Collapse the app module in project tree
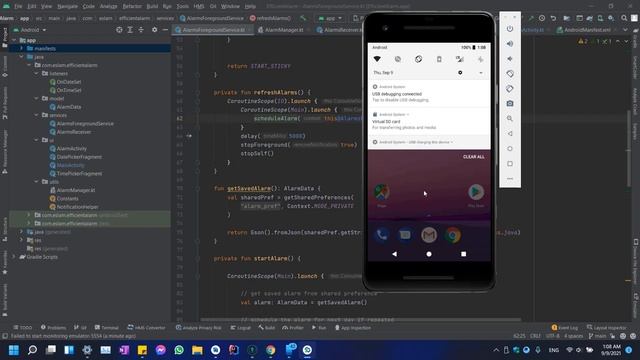 [14, 40]
